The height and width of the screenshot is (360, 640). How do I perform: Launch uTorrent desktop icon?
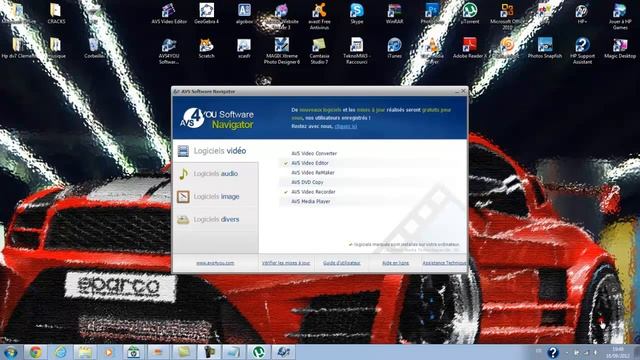click(x=469, y=13)
